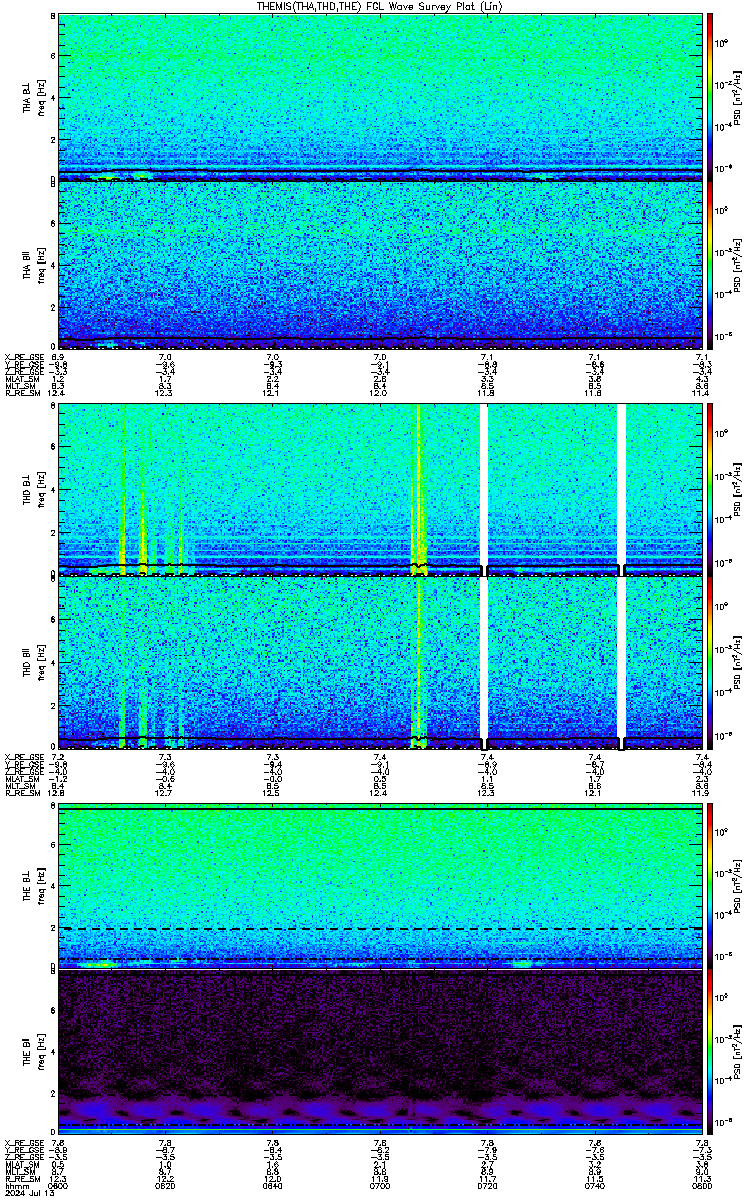Click the "X_RE_GSE" row label under the THA panels
This screenshot has height=1200, width=750.
22,357
